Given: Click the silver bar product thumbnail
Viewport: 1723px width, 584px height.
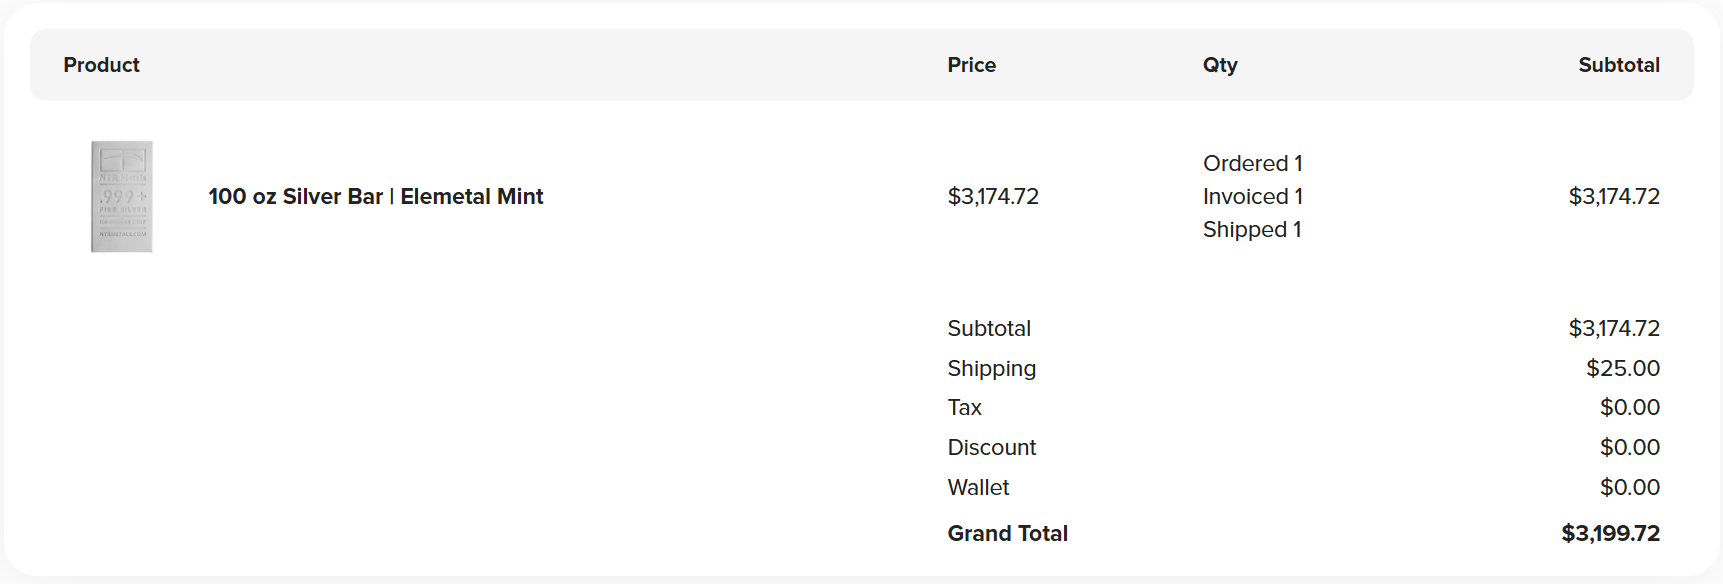Looking at the screenshot, I should pos(122,197).
